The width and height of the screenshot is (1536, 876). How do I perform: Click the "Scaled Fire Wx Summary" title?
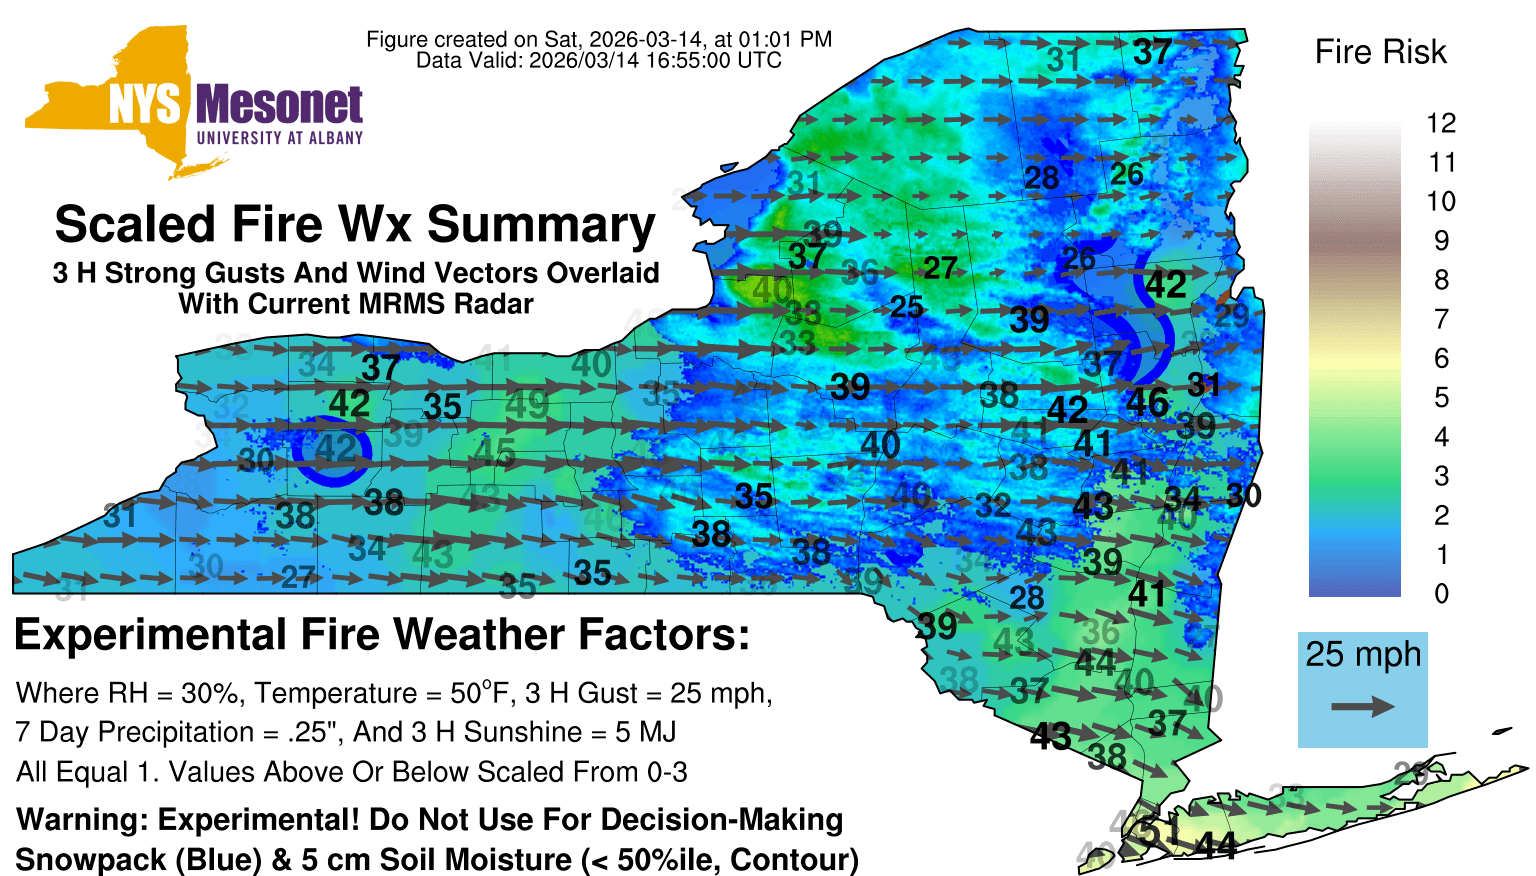click(x=355, y=224)
